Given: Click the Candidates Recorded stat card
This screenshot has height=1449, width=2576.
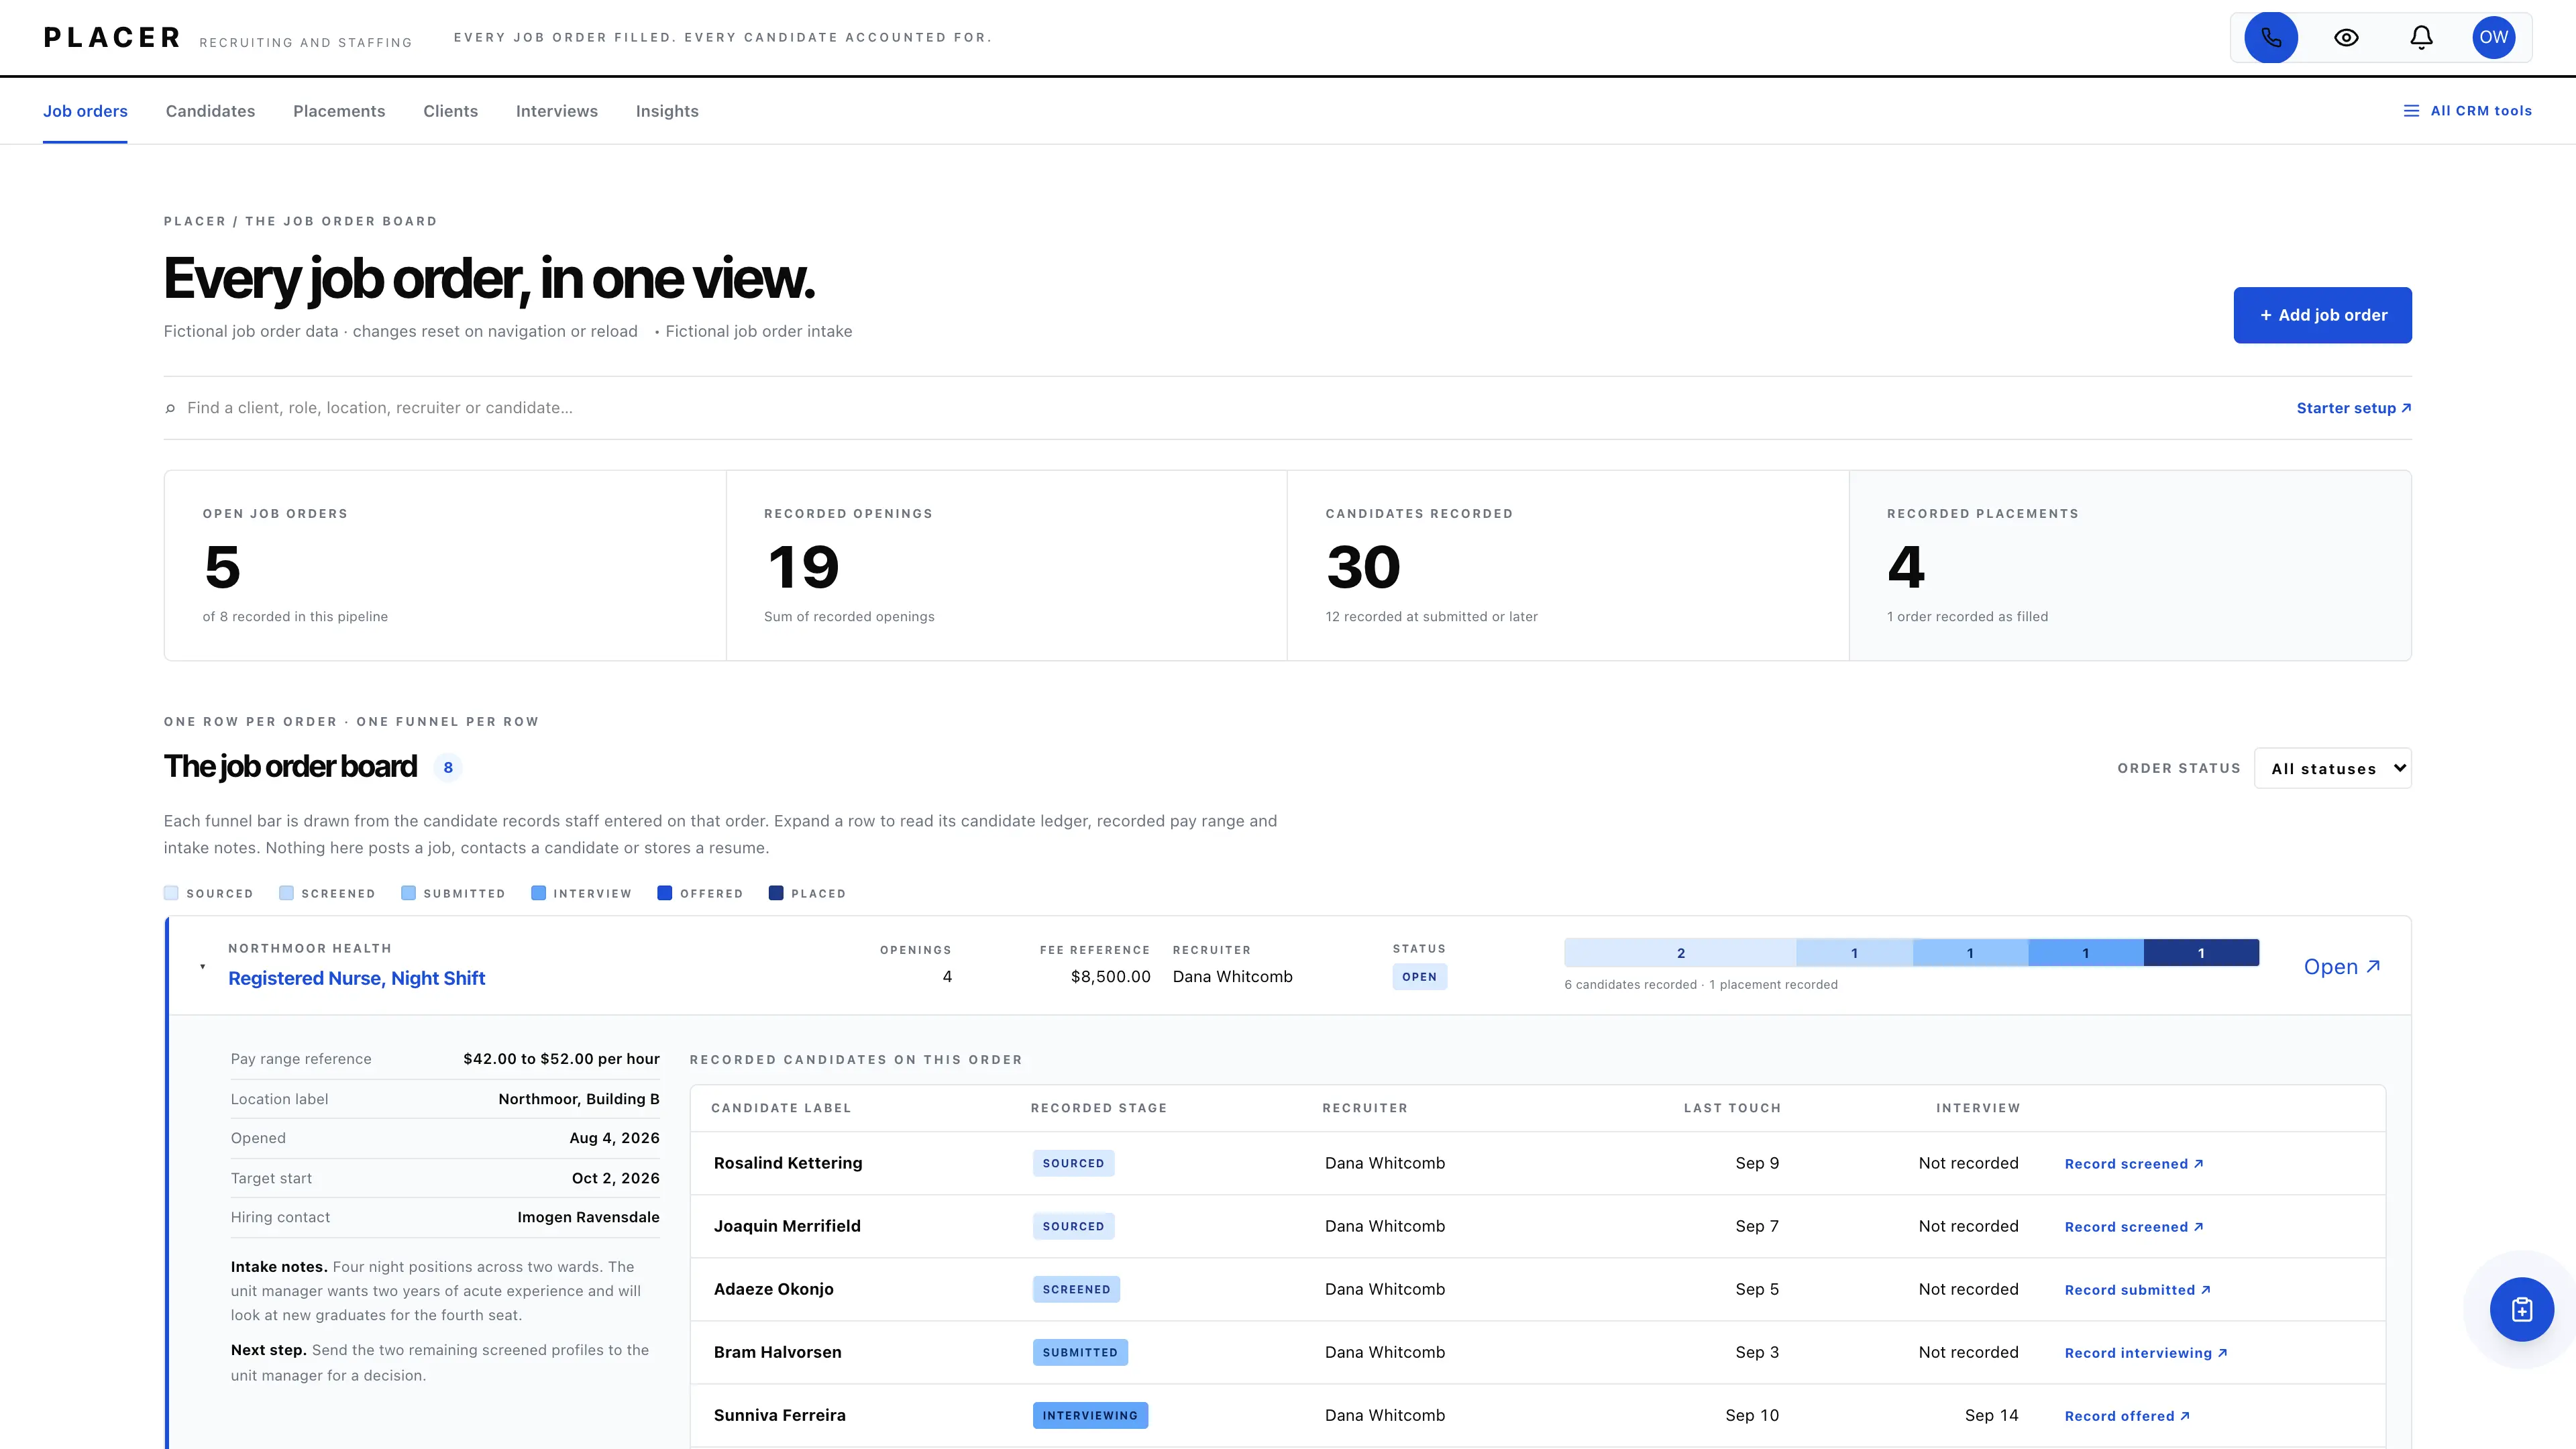Looking at the screenshot, I should [x=1568, y=565].
